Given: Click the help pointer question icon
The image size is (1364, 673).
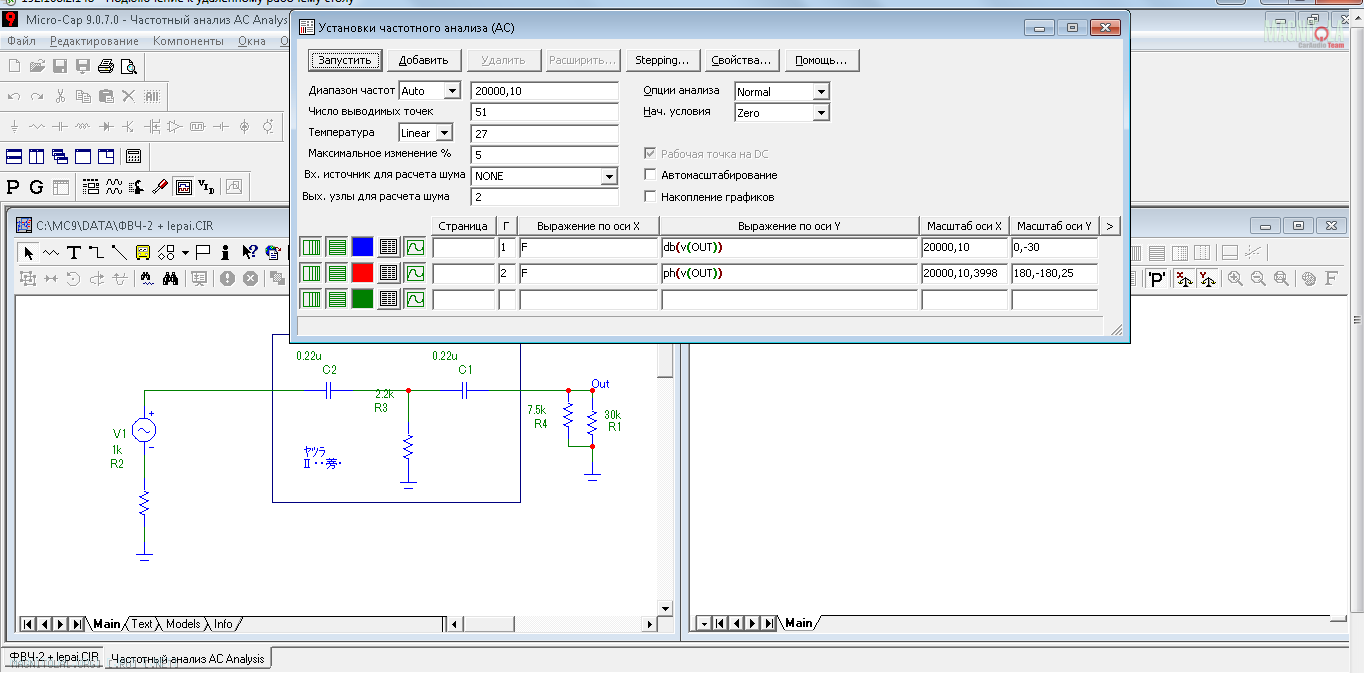Looking at the screenshot, I should click(249, 252).
